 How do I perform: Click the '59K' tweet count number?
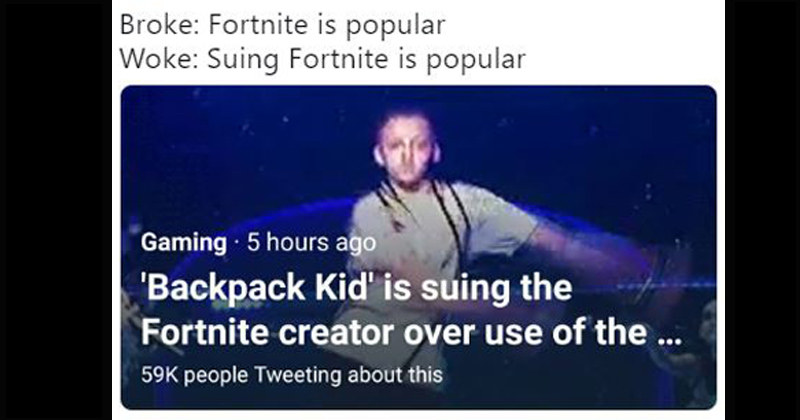pyautogui.click(x=160, y=375)
